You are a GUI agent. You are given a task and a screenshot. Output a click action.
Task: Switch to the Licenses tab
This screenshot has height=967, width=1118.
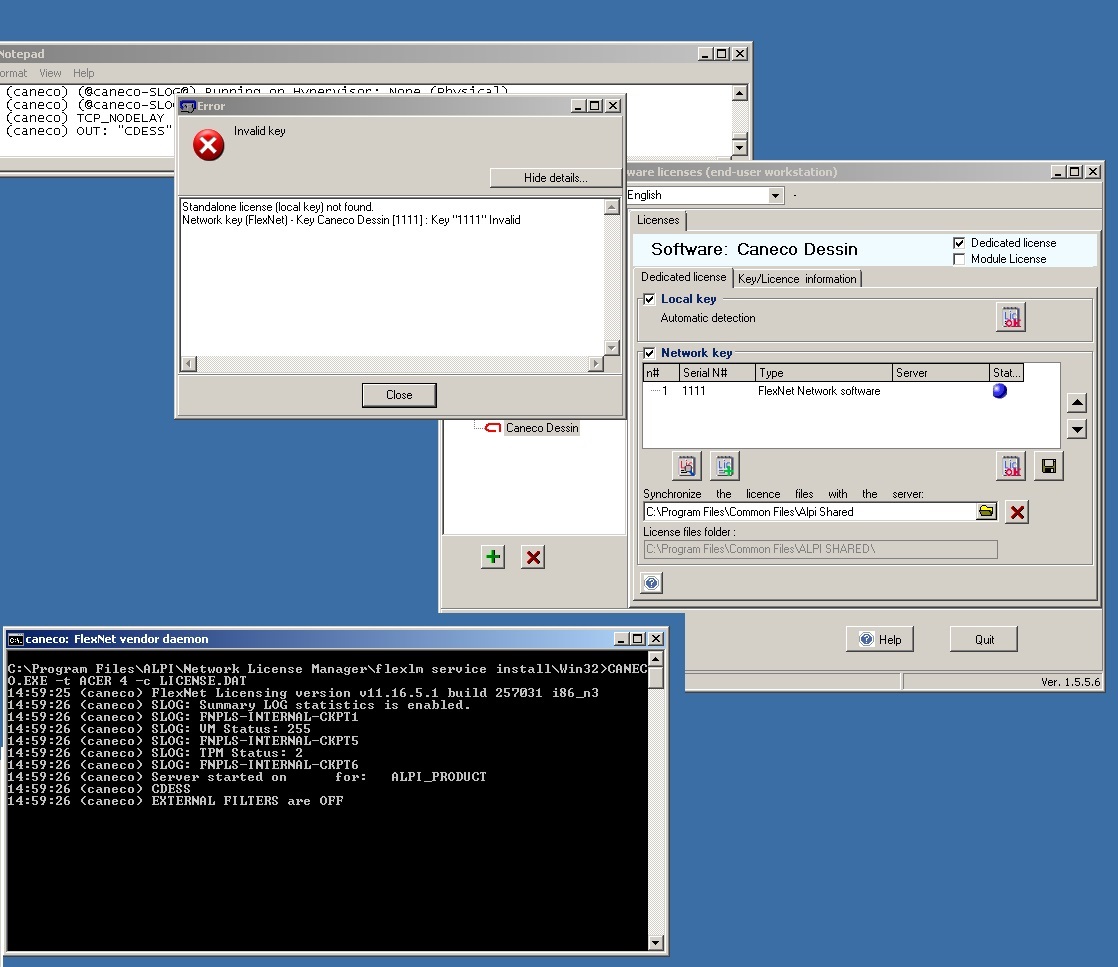tap(658, 220)
